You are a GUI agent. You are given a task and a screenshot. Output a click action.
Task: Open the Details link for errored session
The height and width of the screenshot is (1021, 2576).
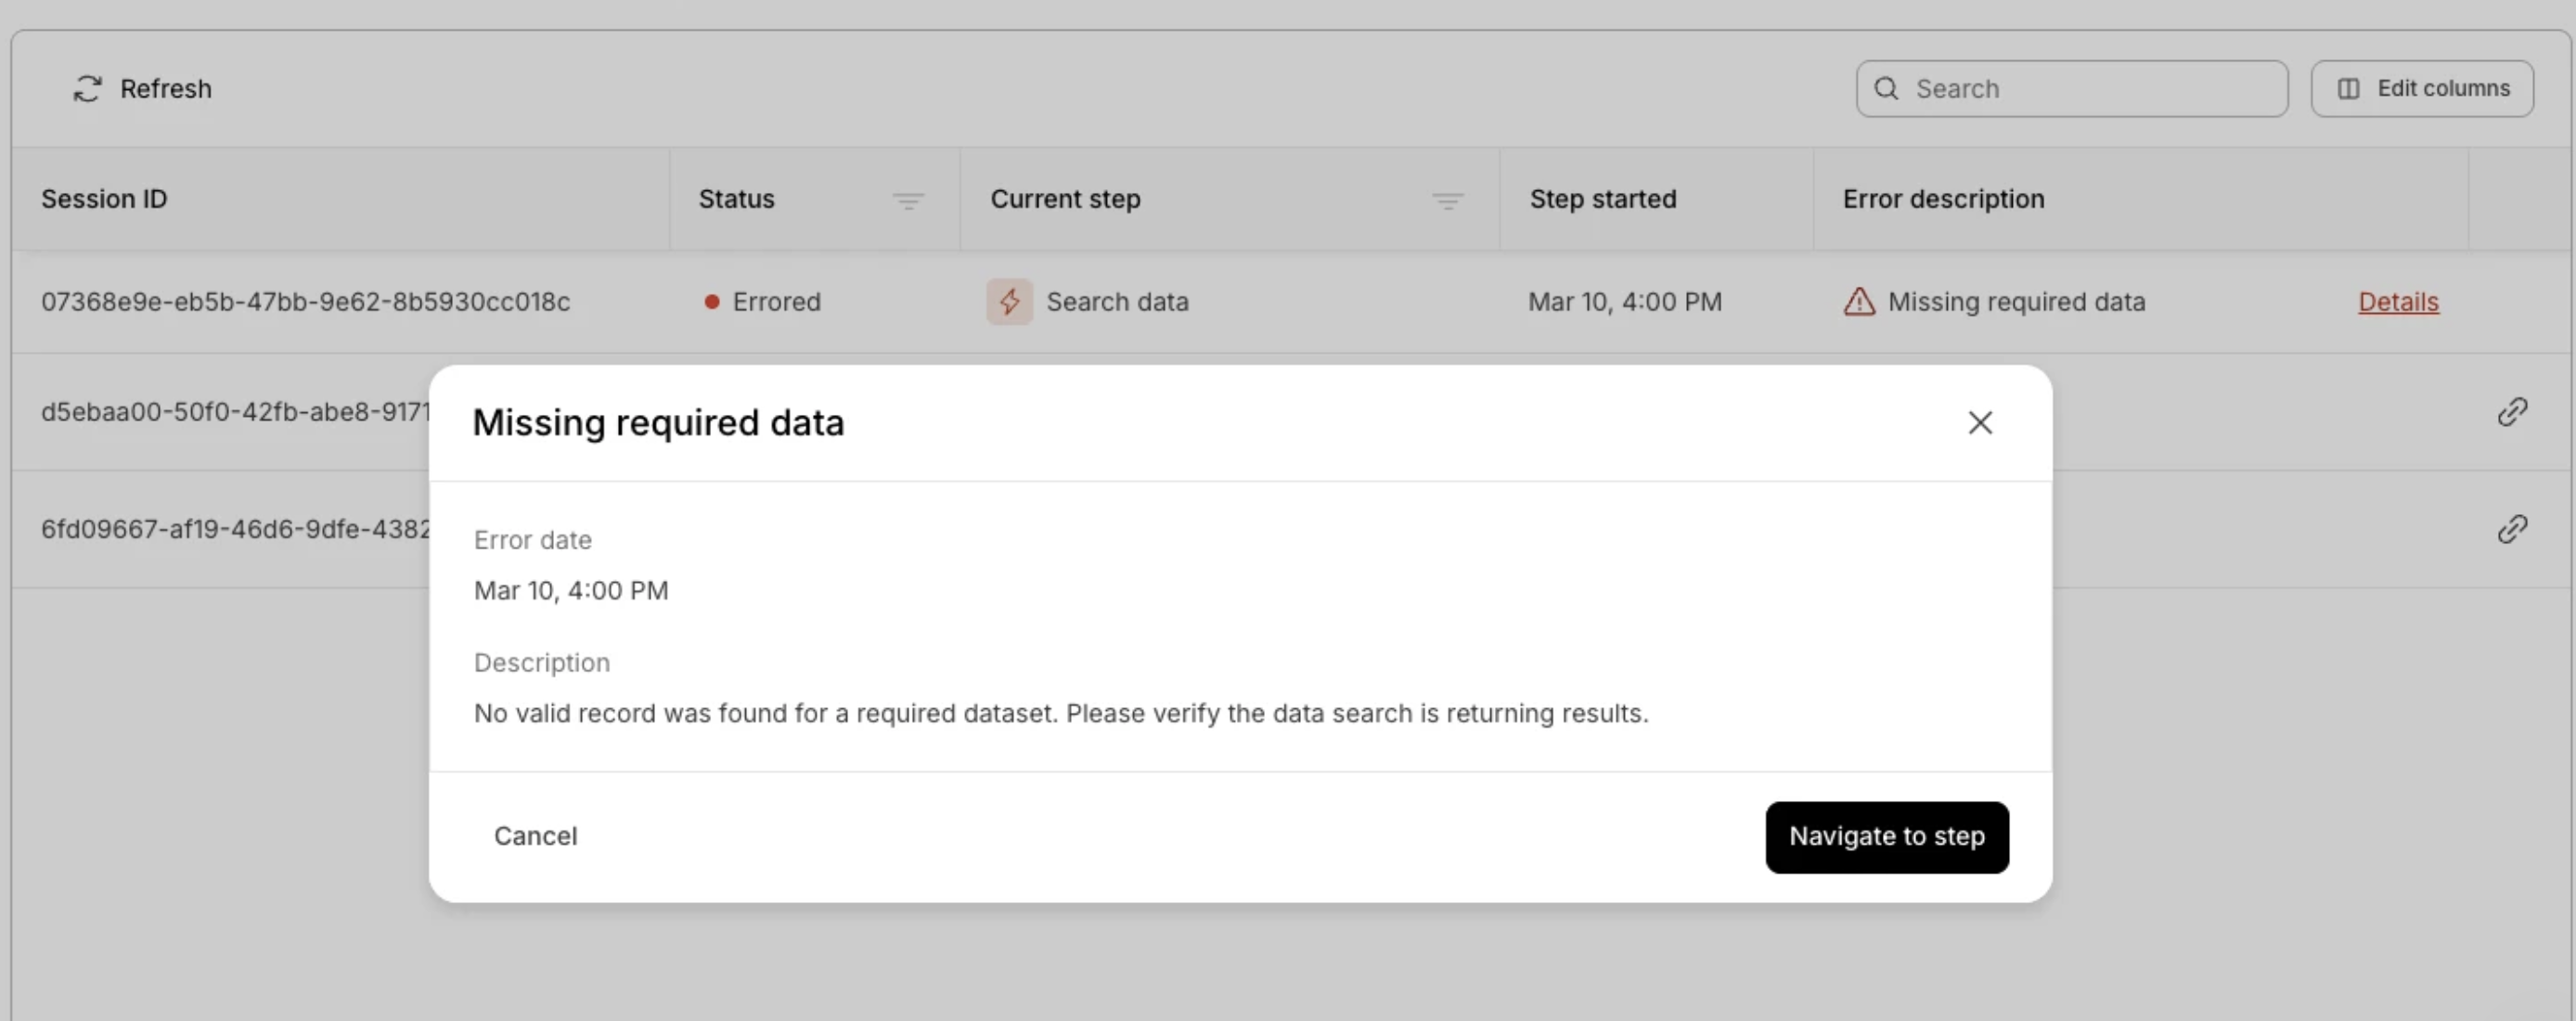click(2398, 302)
